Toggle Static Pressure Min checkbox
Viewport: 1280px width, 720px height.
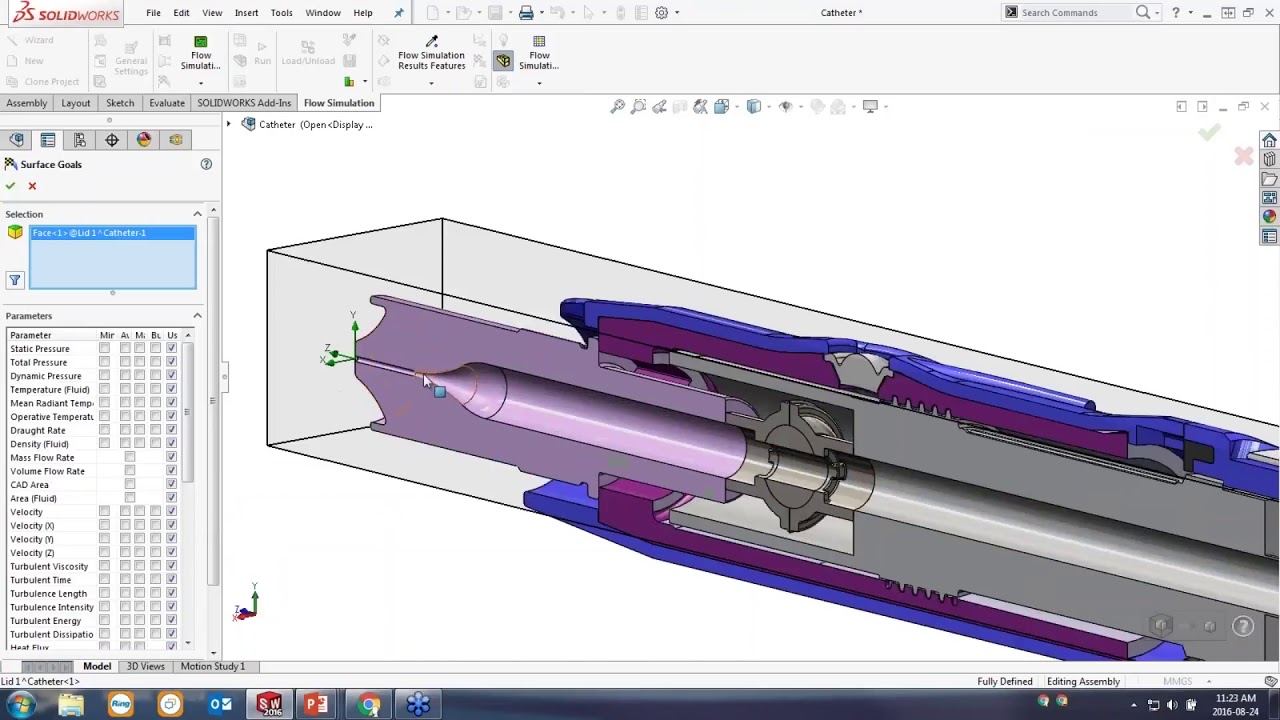pos(105,349)
